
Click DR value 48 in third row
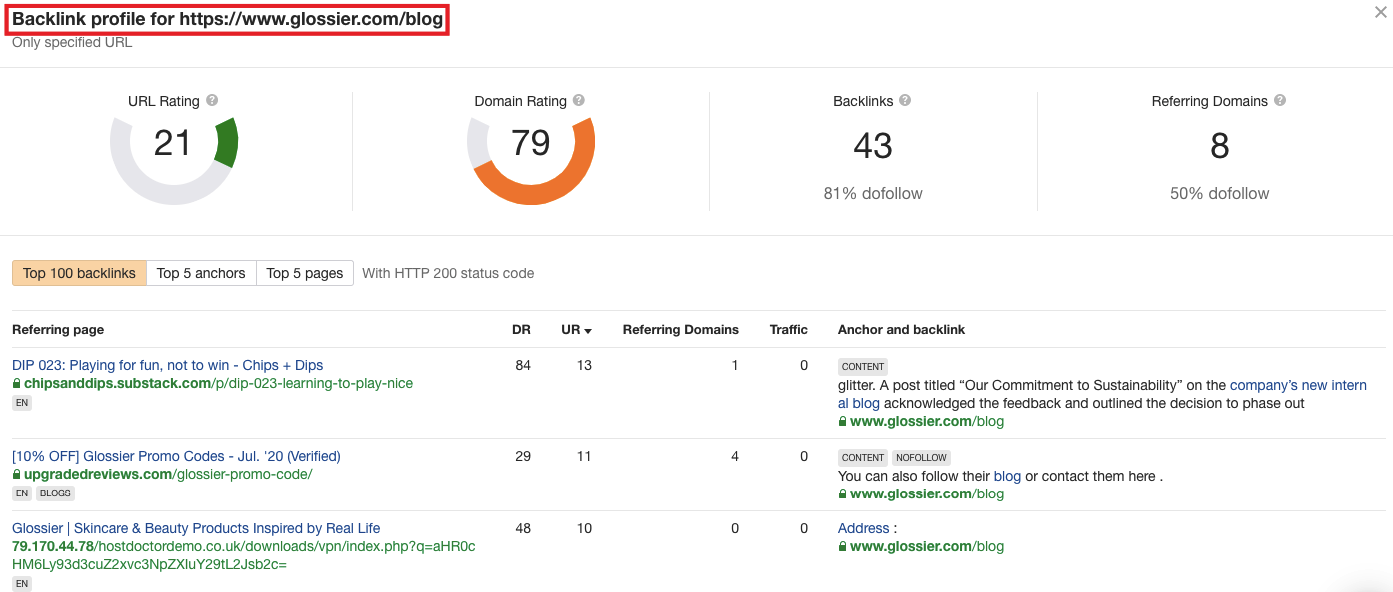[523, 528]
